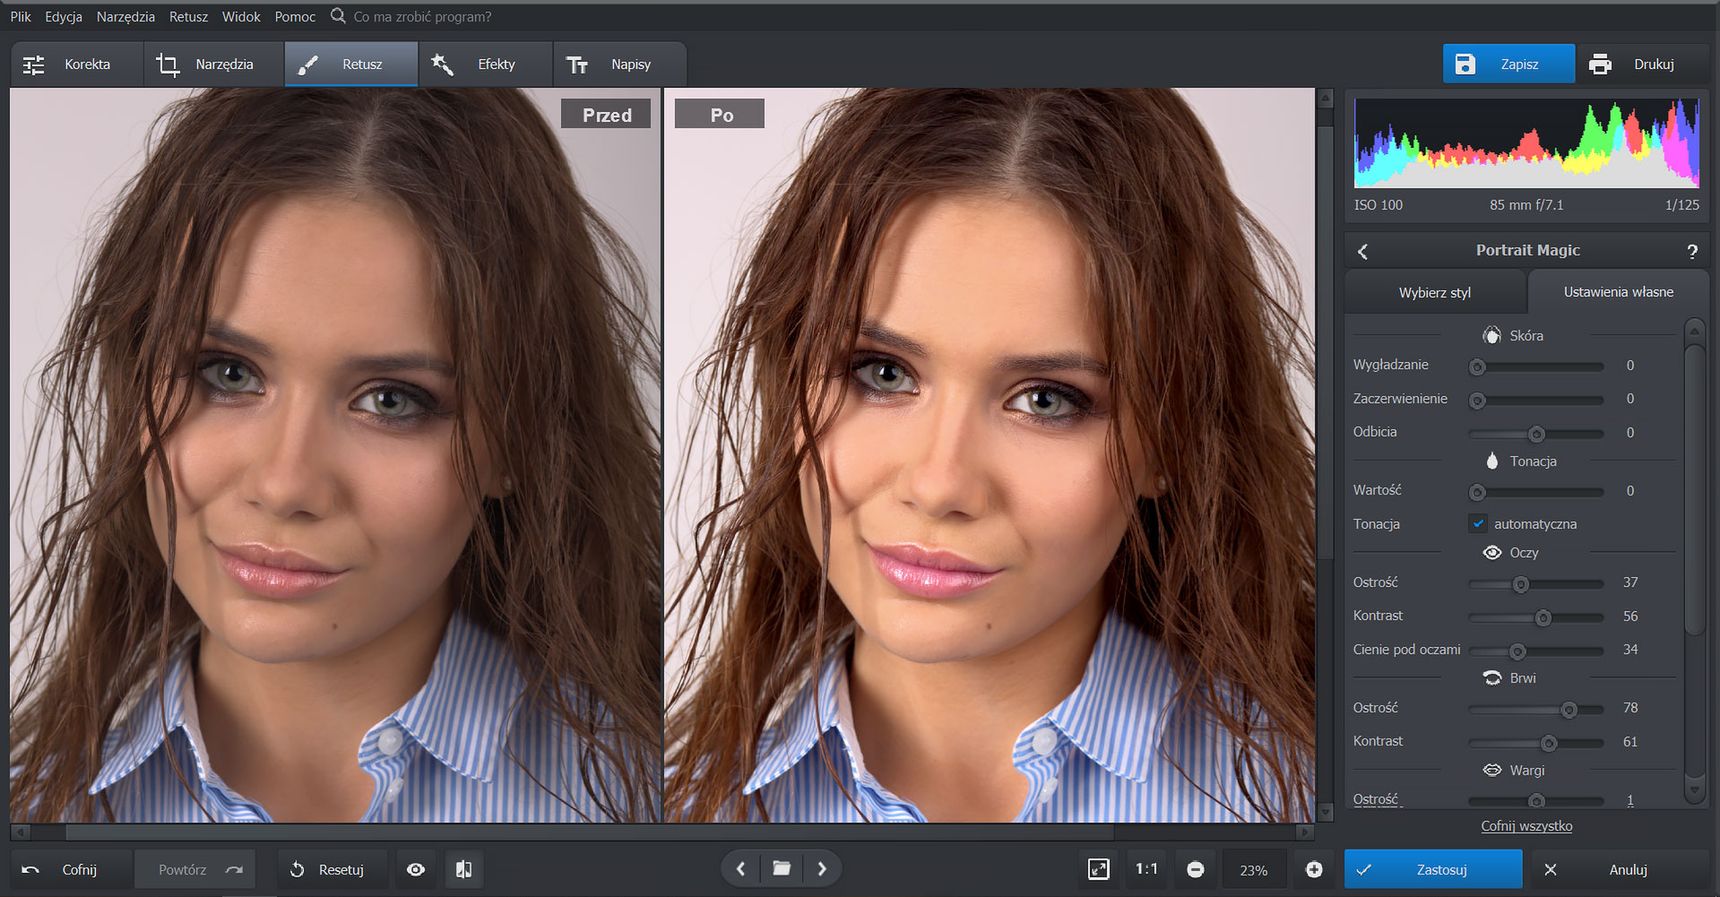Click the search field 'Co ma zrobić program?'
The width and height of the screenshot is (1720, 897).
(422, 17)
